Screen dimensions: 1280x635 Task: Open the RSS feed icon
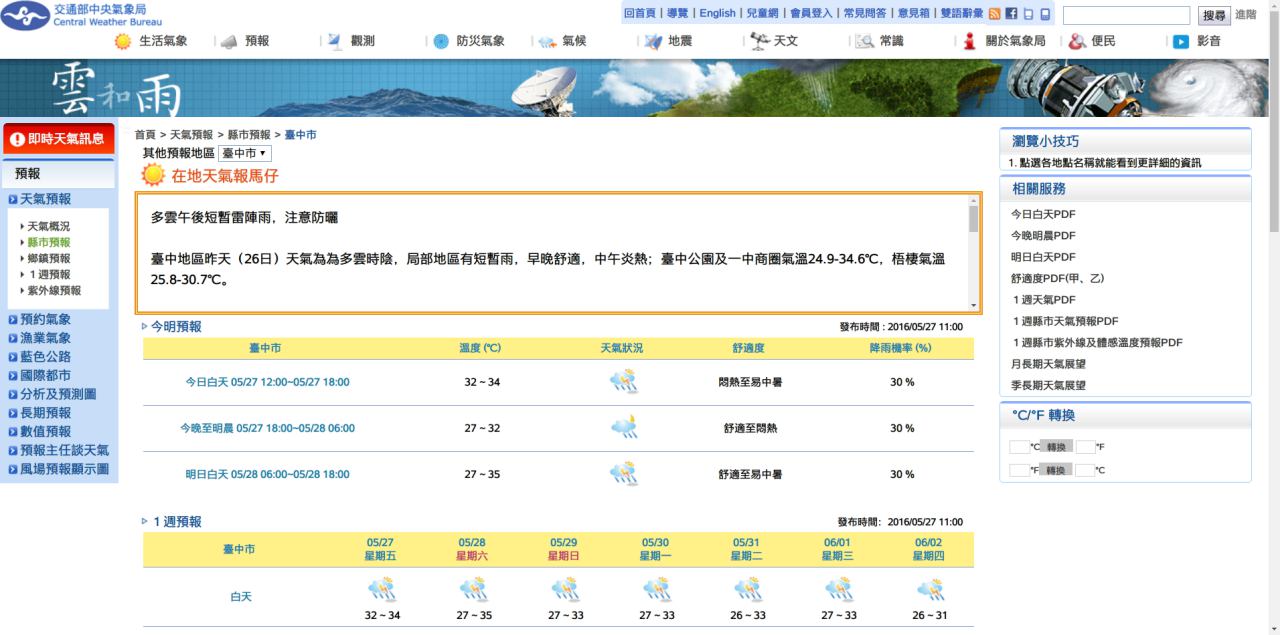coord(994,14)
